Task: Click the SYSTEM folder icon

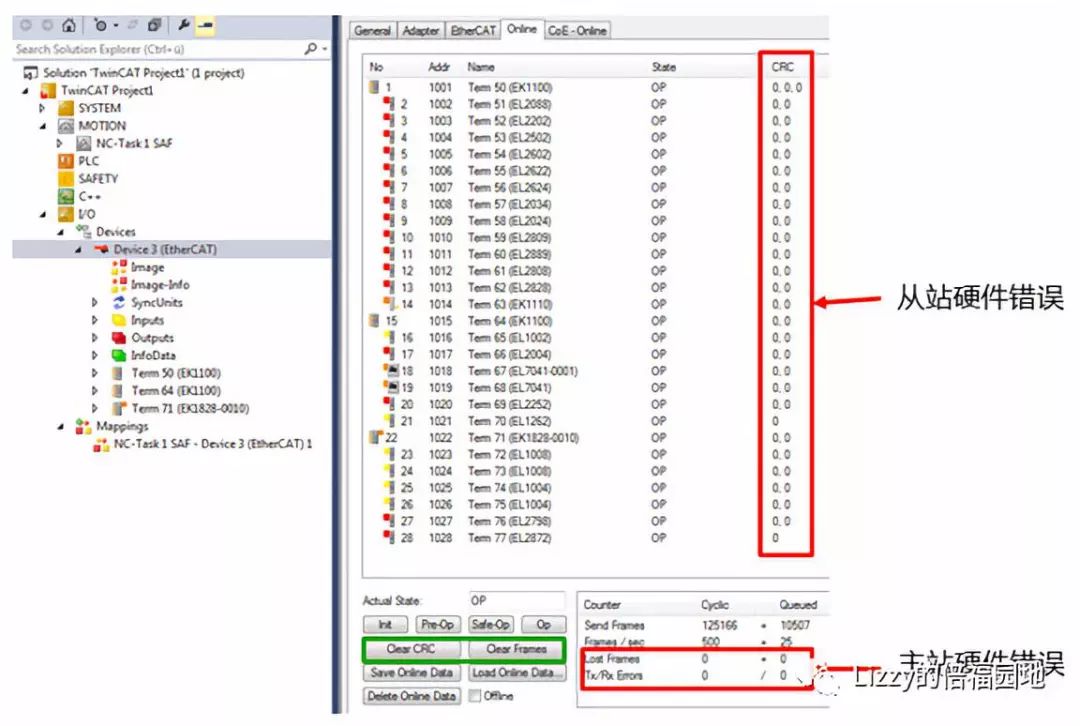Action: tap(65, 108)
